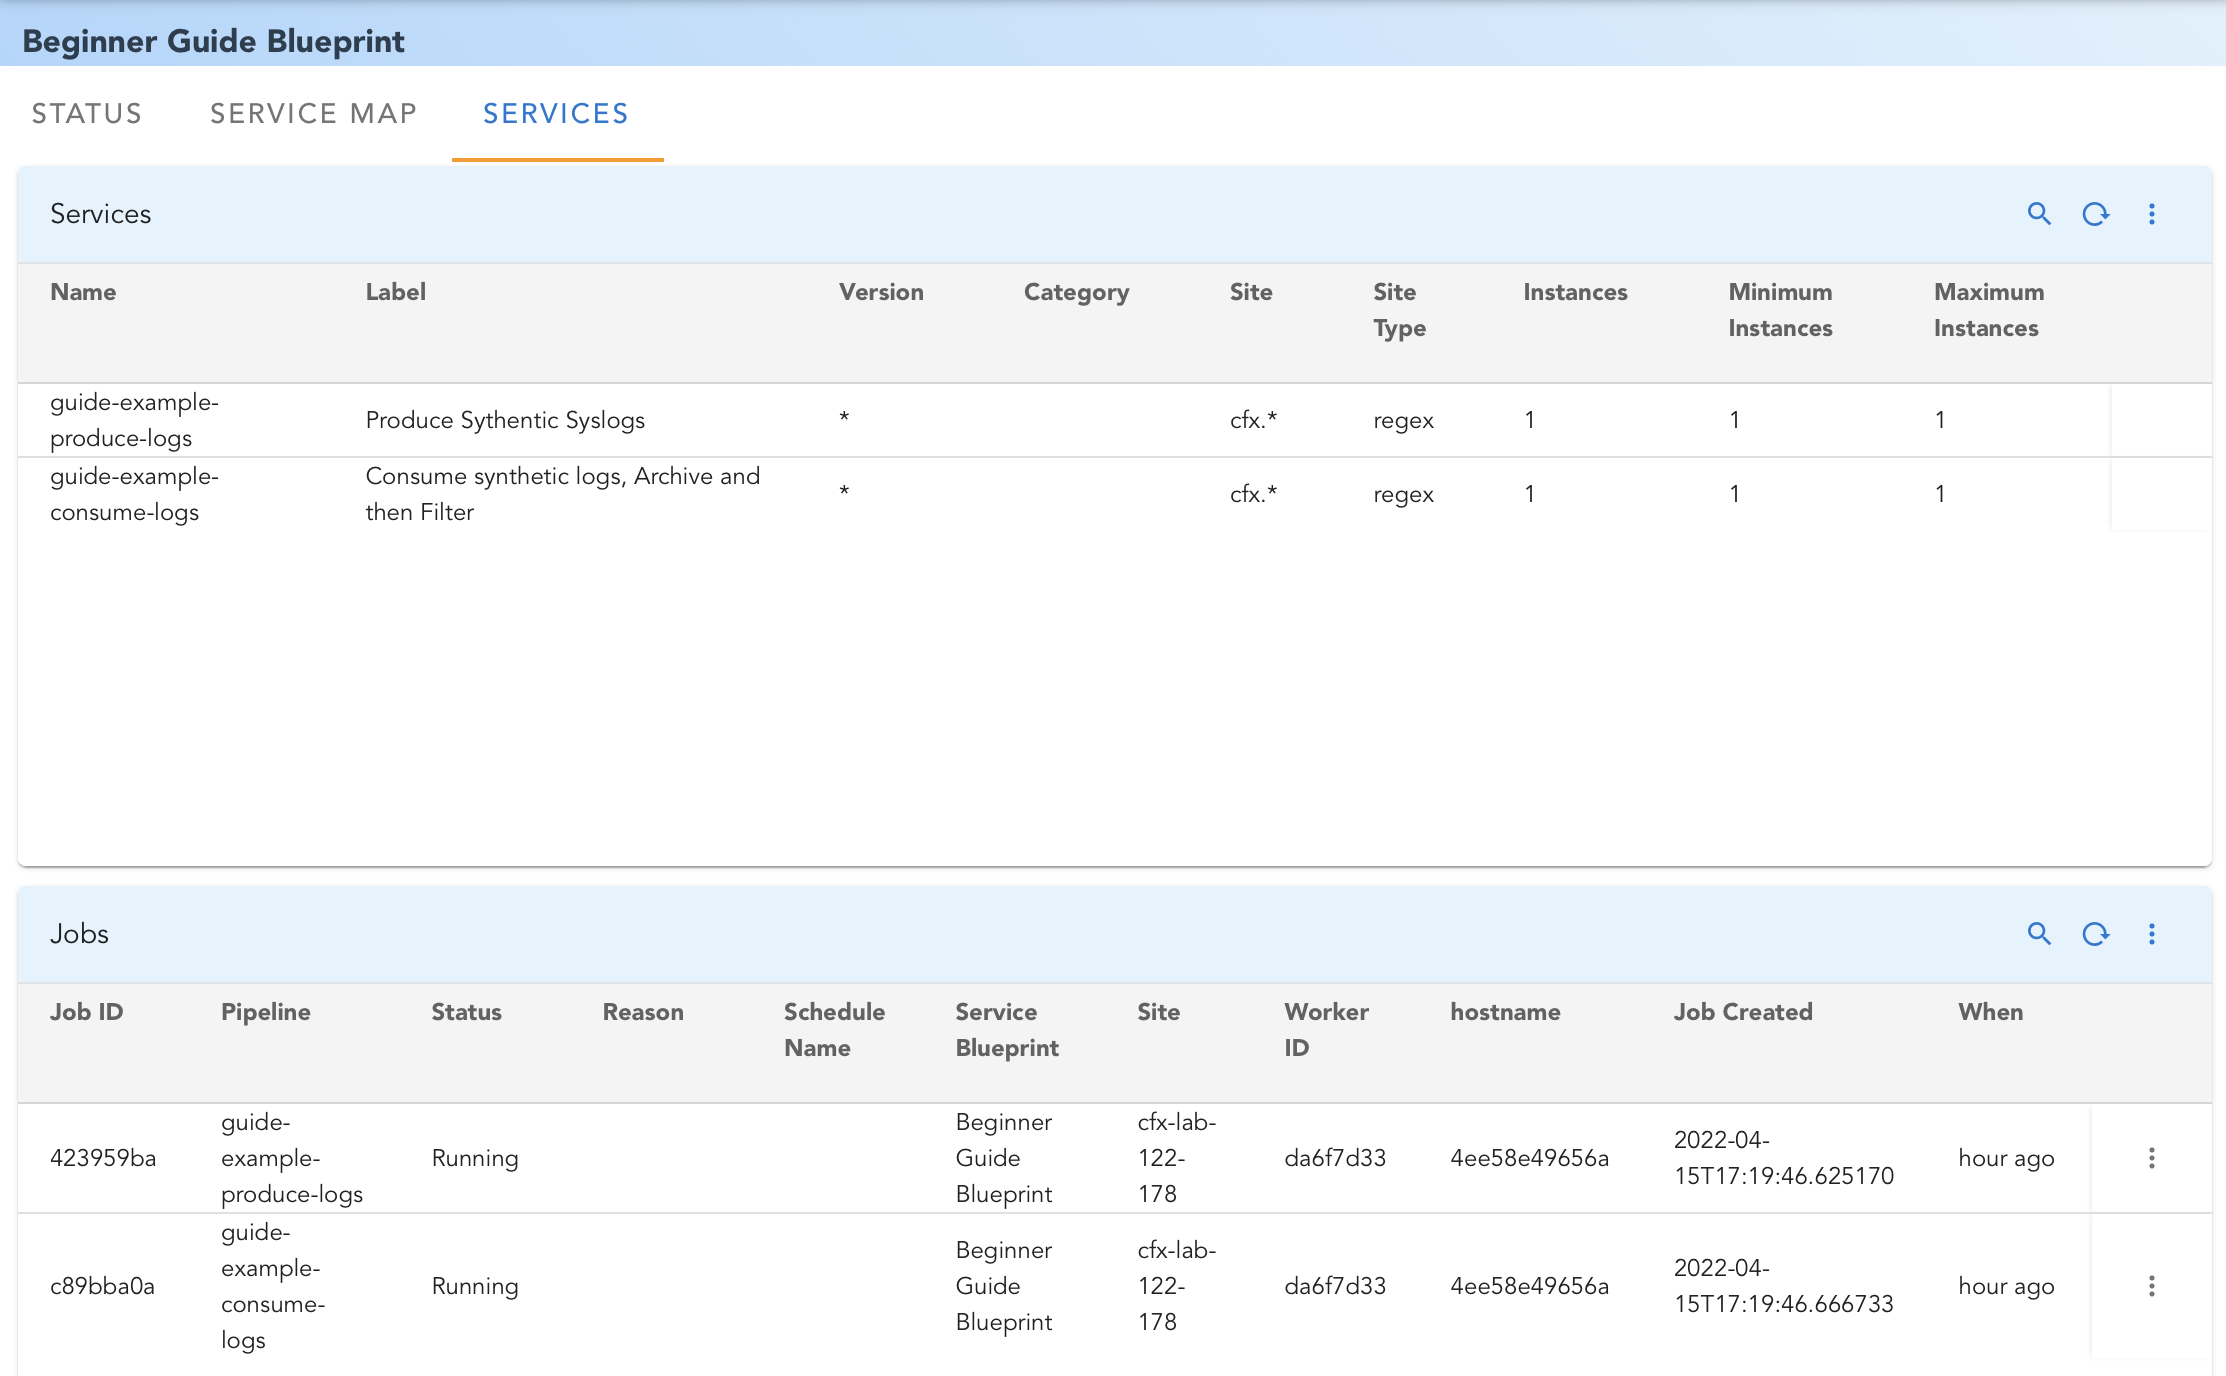Sort Services by Name column header

coord(83,292)
